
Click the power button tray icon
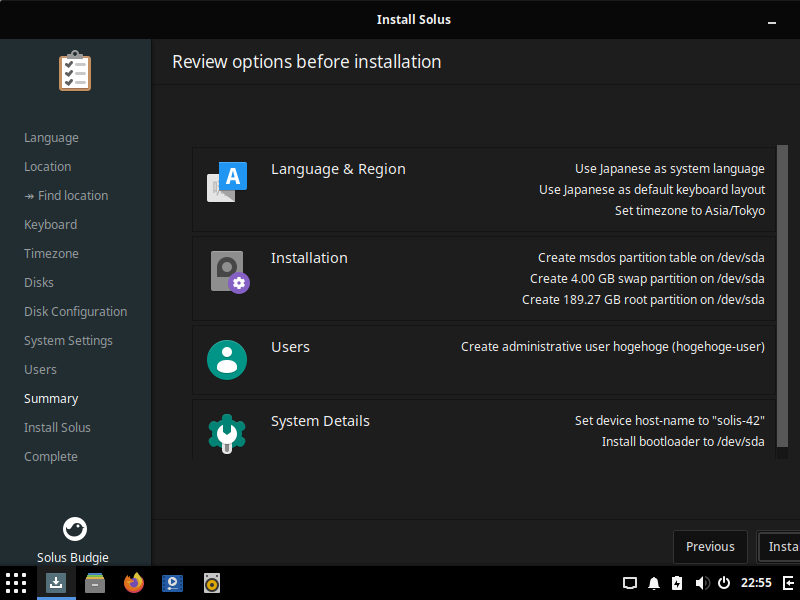pyautogui.click(x=723, y=583)
